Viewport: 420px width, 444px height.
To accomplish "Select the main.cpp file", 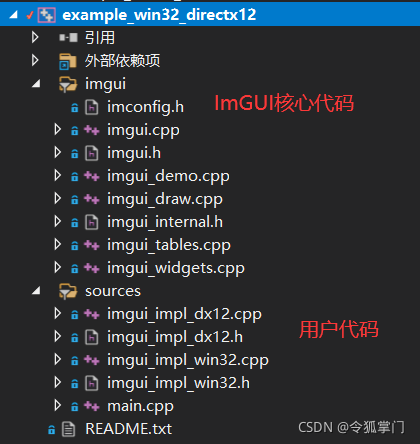I will click(x=140, y=407).
